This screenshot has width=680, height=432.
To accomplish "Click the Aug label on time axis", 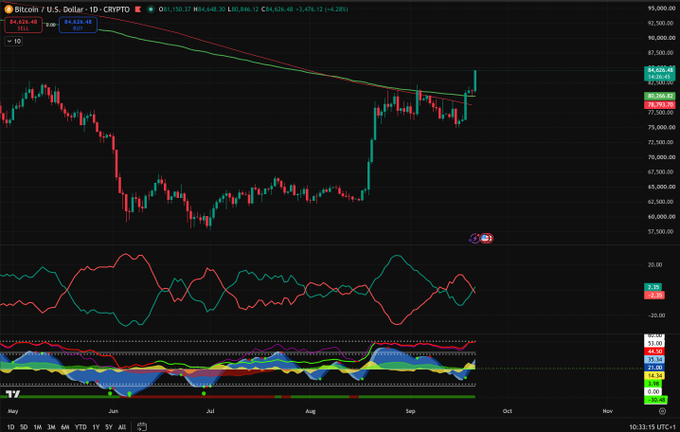I will click(311, 411).
